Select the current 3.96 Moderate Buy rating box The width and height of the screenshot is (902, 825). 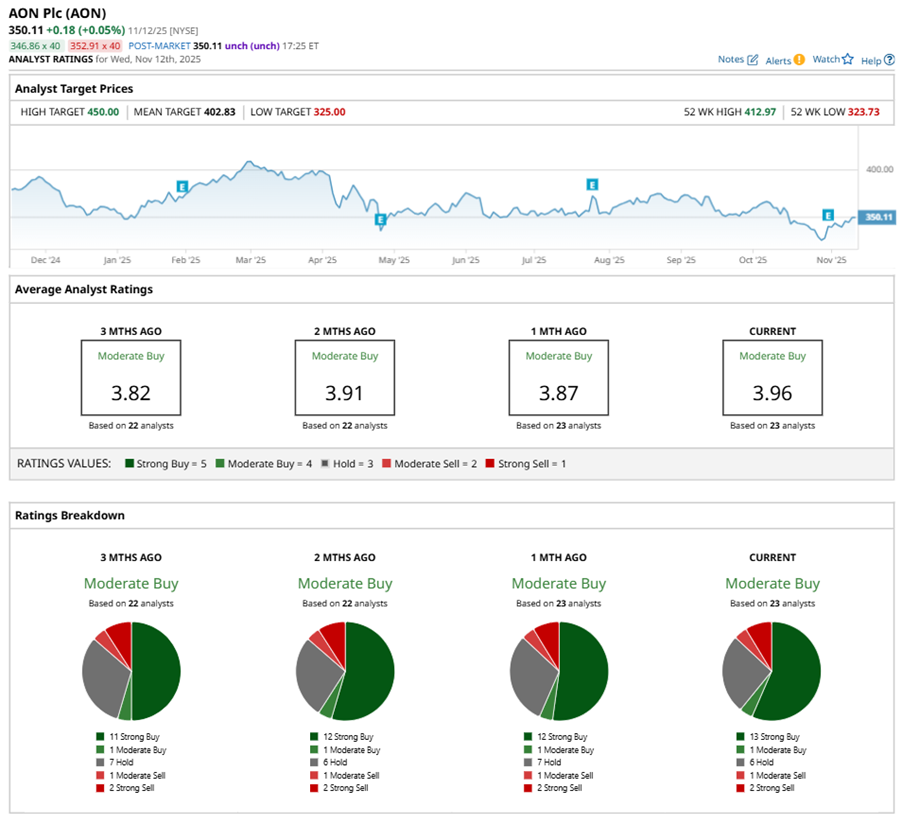click(772, 377)
